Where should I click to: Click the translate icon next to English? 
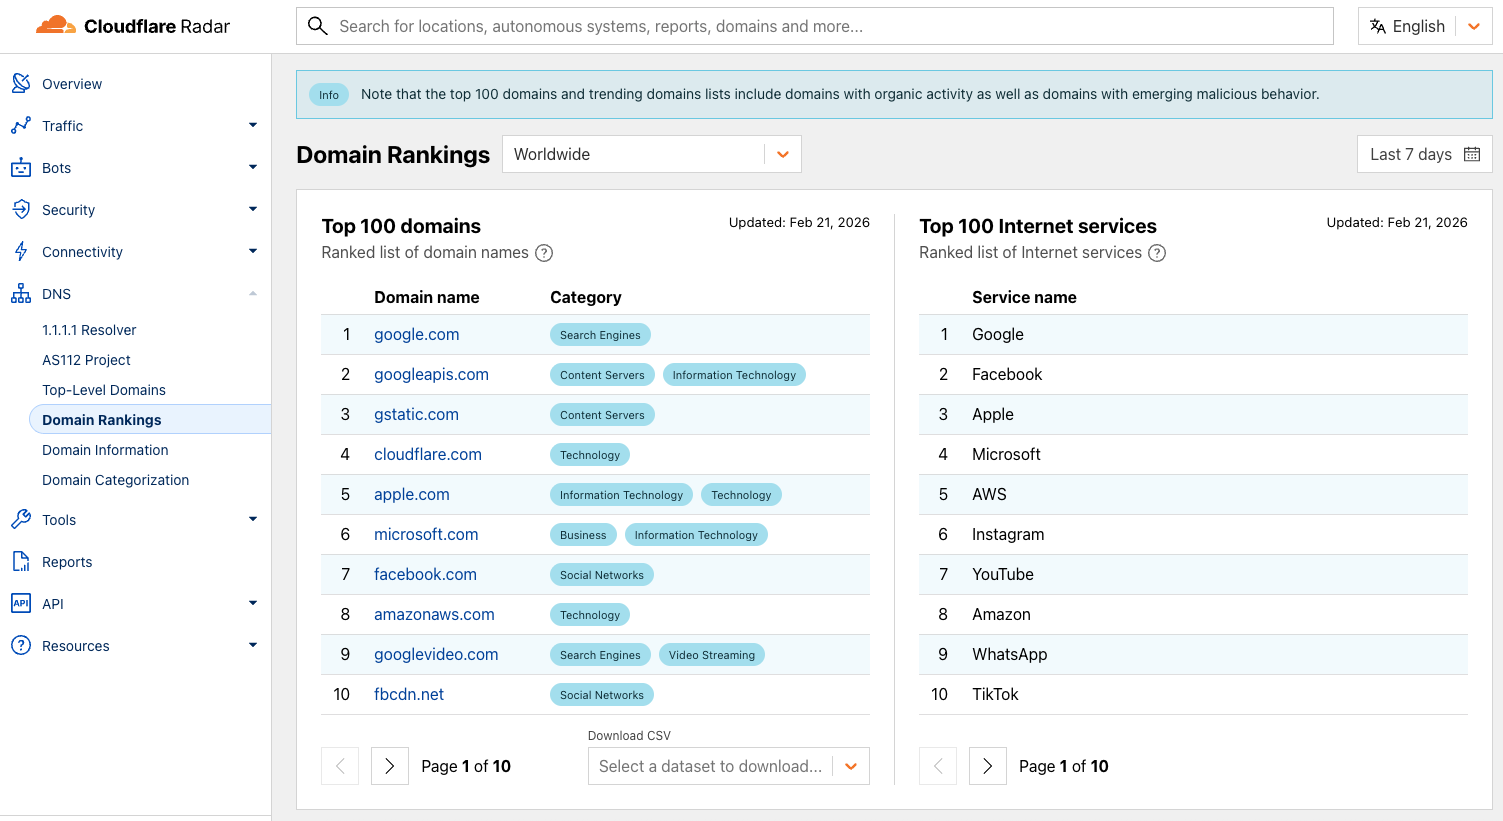click(x=1378, y=26)
